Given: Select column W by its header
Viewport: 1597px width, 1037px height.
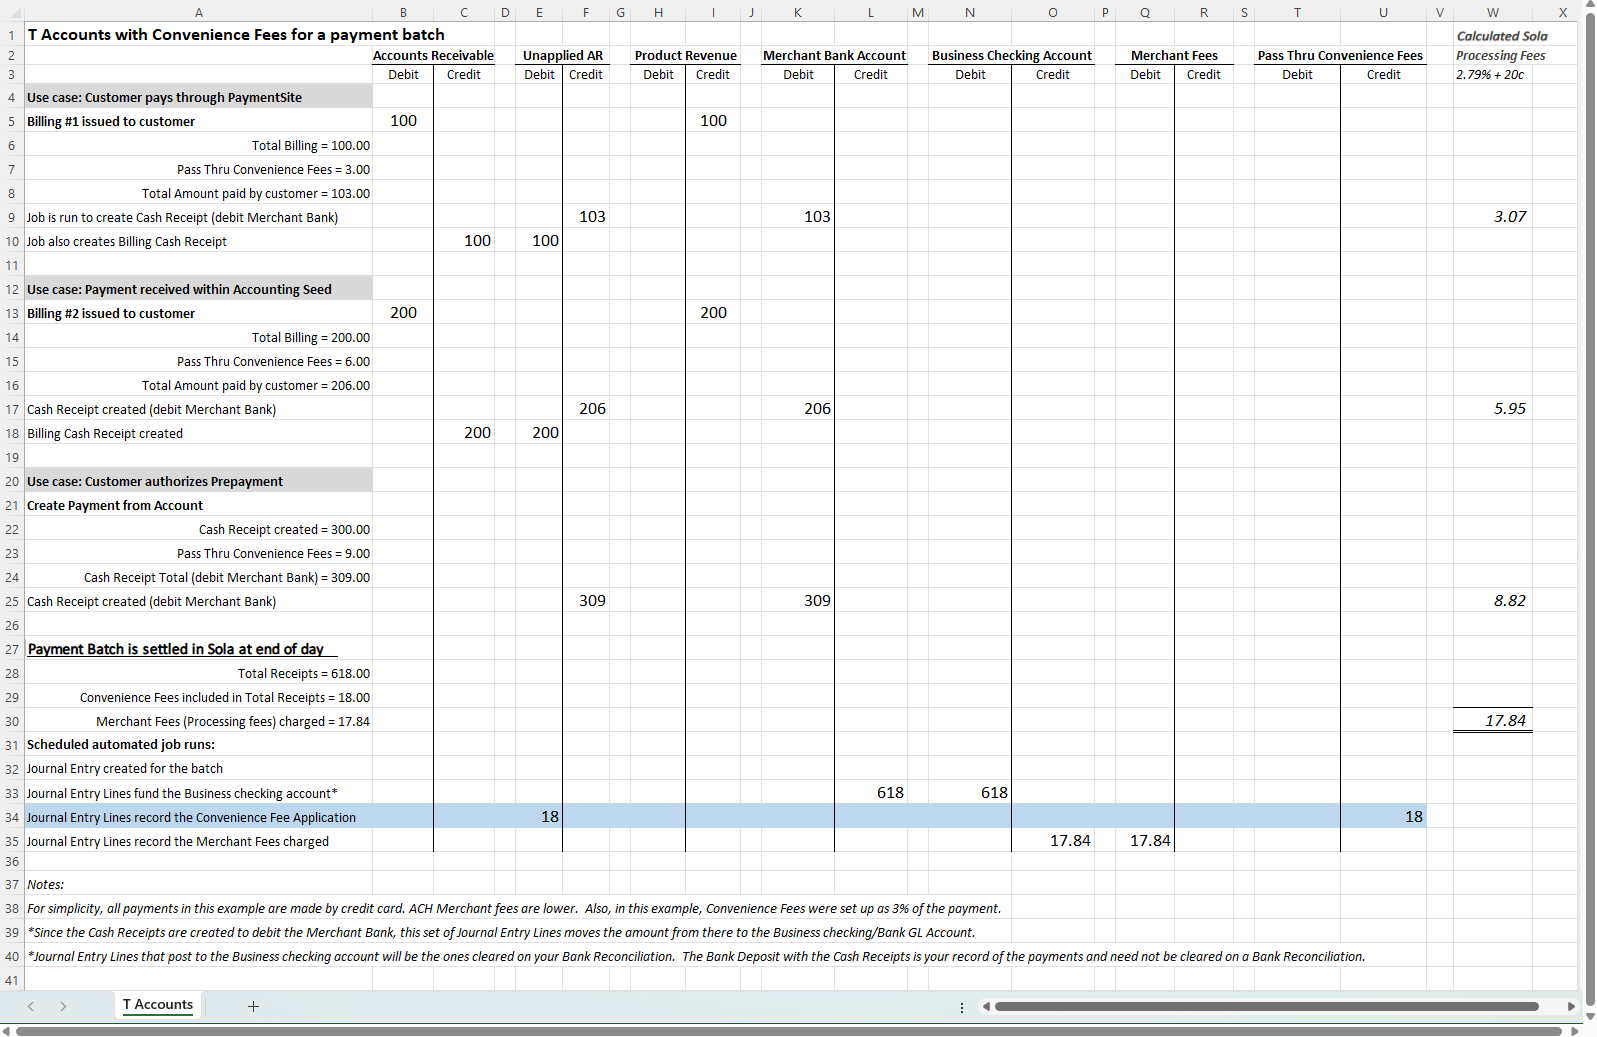Looking at the screenshot, I should [1492, 13].
